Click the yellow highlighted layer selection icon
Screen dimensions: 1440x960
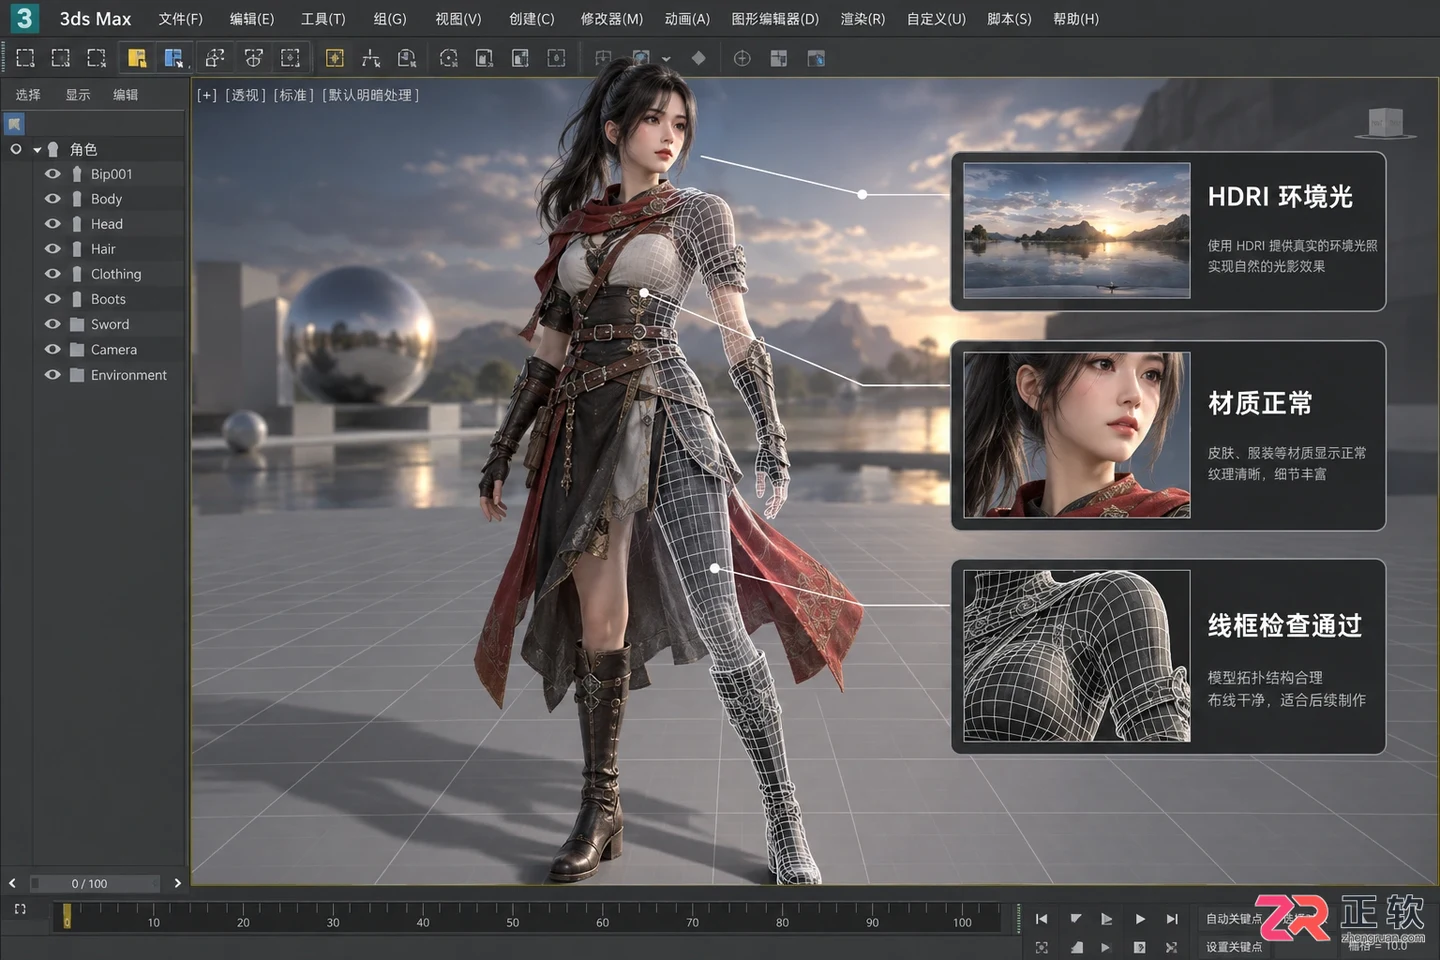coord(137,58)
